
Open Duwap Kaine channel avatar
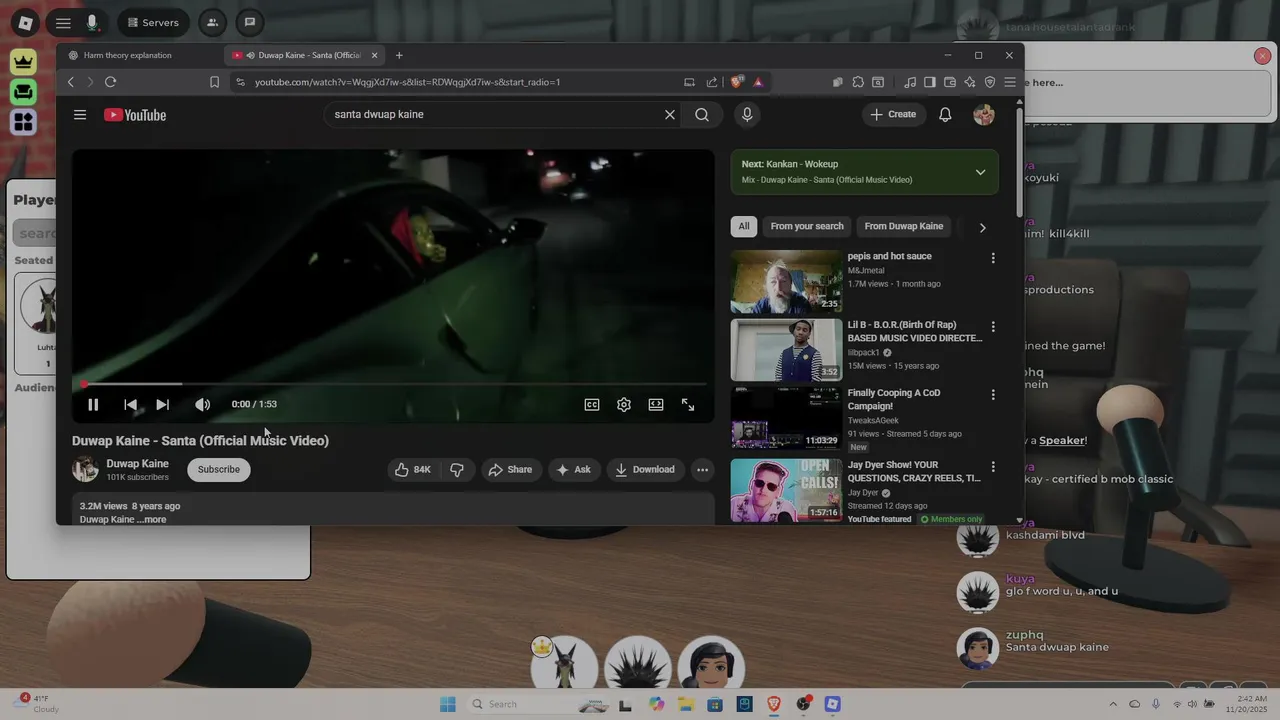click(85, 469)
